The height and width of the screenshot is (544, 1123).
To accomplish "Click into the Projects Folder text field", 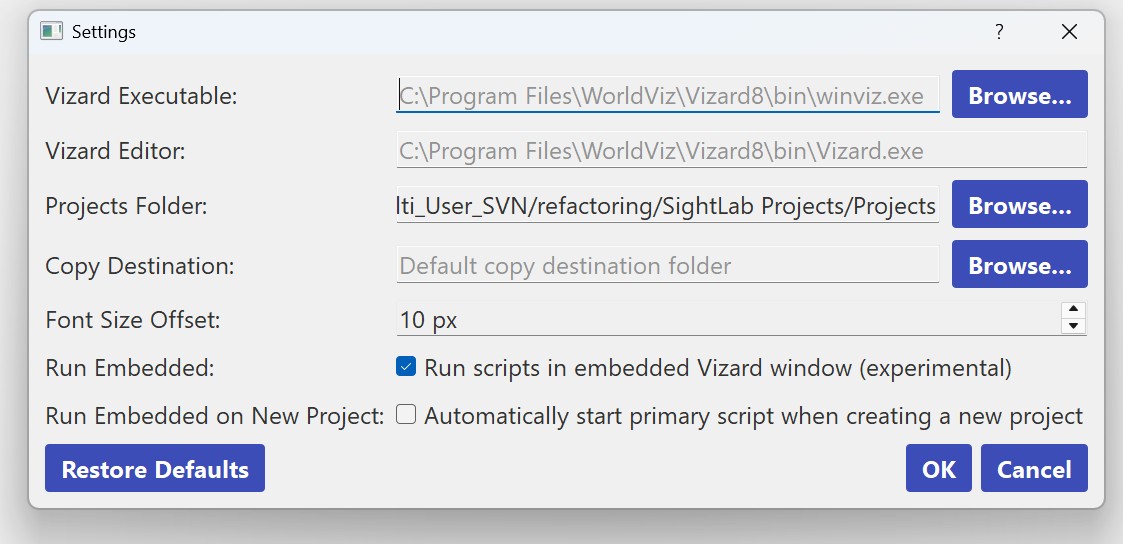I will click(667, 206).
